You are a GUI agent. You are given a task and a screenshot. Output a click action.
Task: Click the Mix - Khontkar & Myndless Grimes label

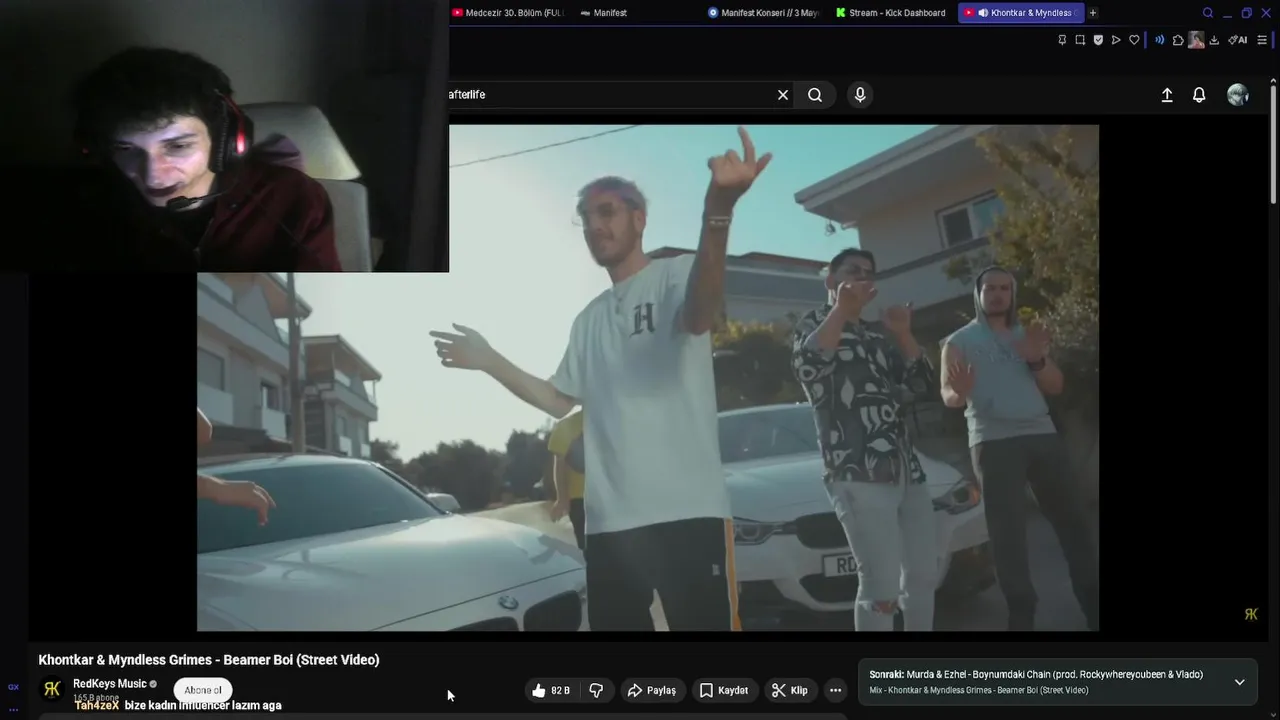[979, 690]
